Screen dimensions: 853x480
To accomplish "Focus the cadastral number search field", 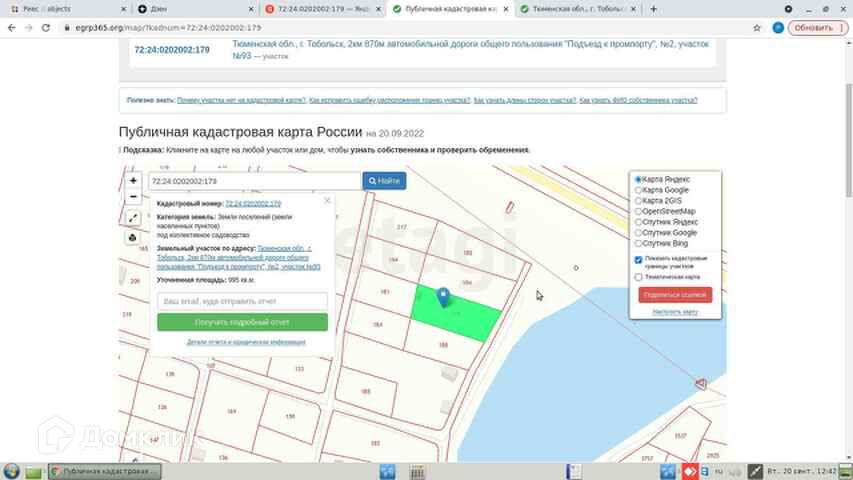I will [255, 181].
